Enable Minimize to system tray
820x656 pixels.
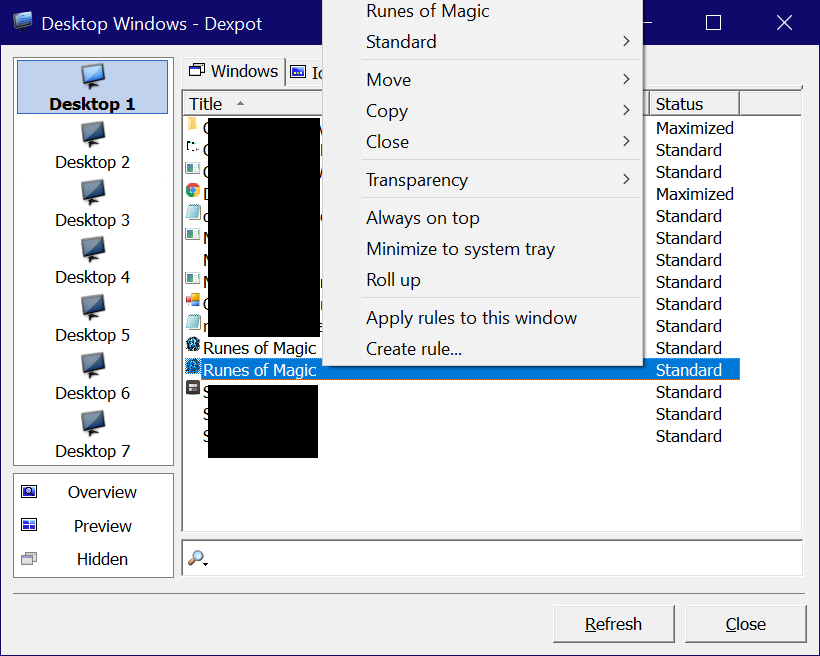(x=459, y=248)
